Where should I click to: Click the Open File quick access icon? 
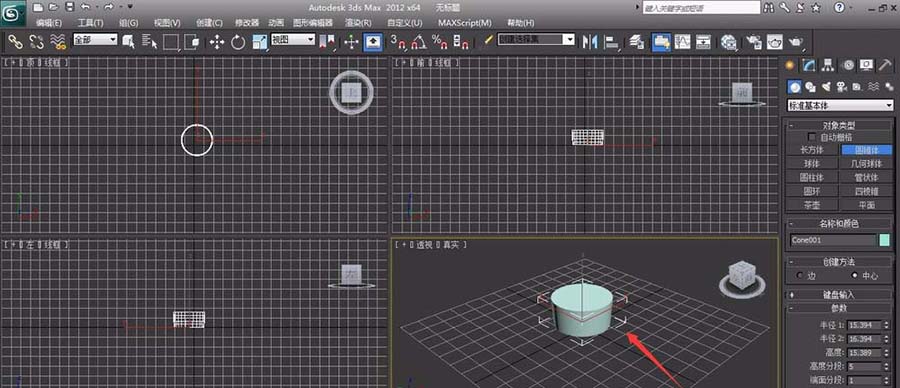[x=54, y=7]
